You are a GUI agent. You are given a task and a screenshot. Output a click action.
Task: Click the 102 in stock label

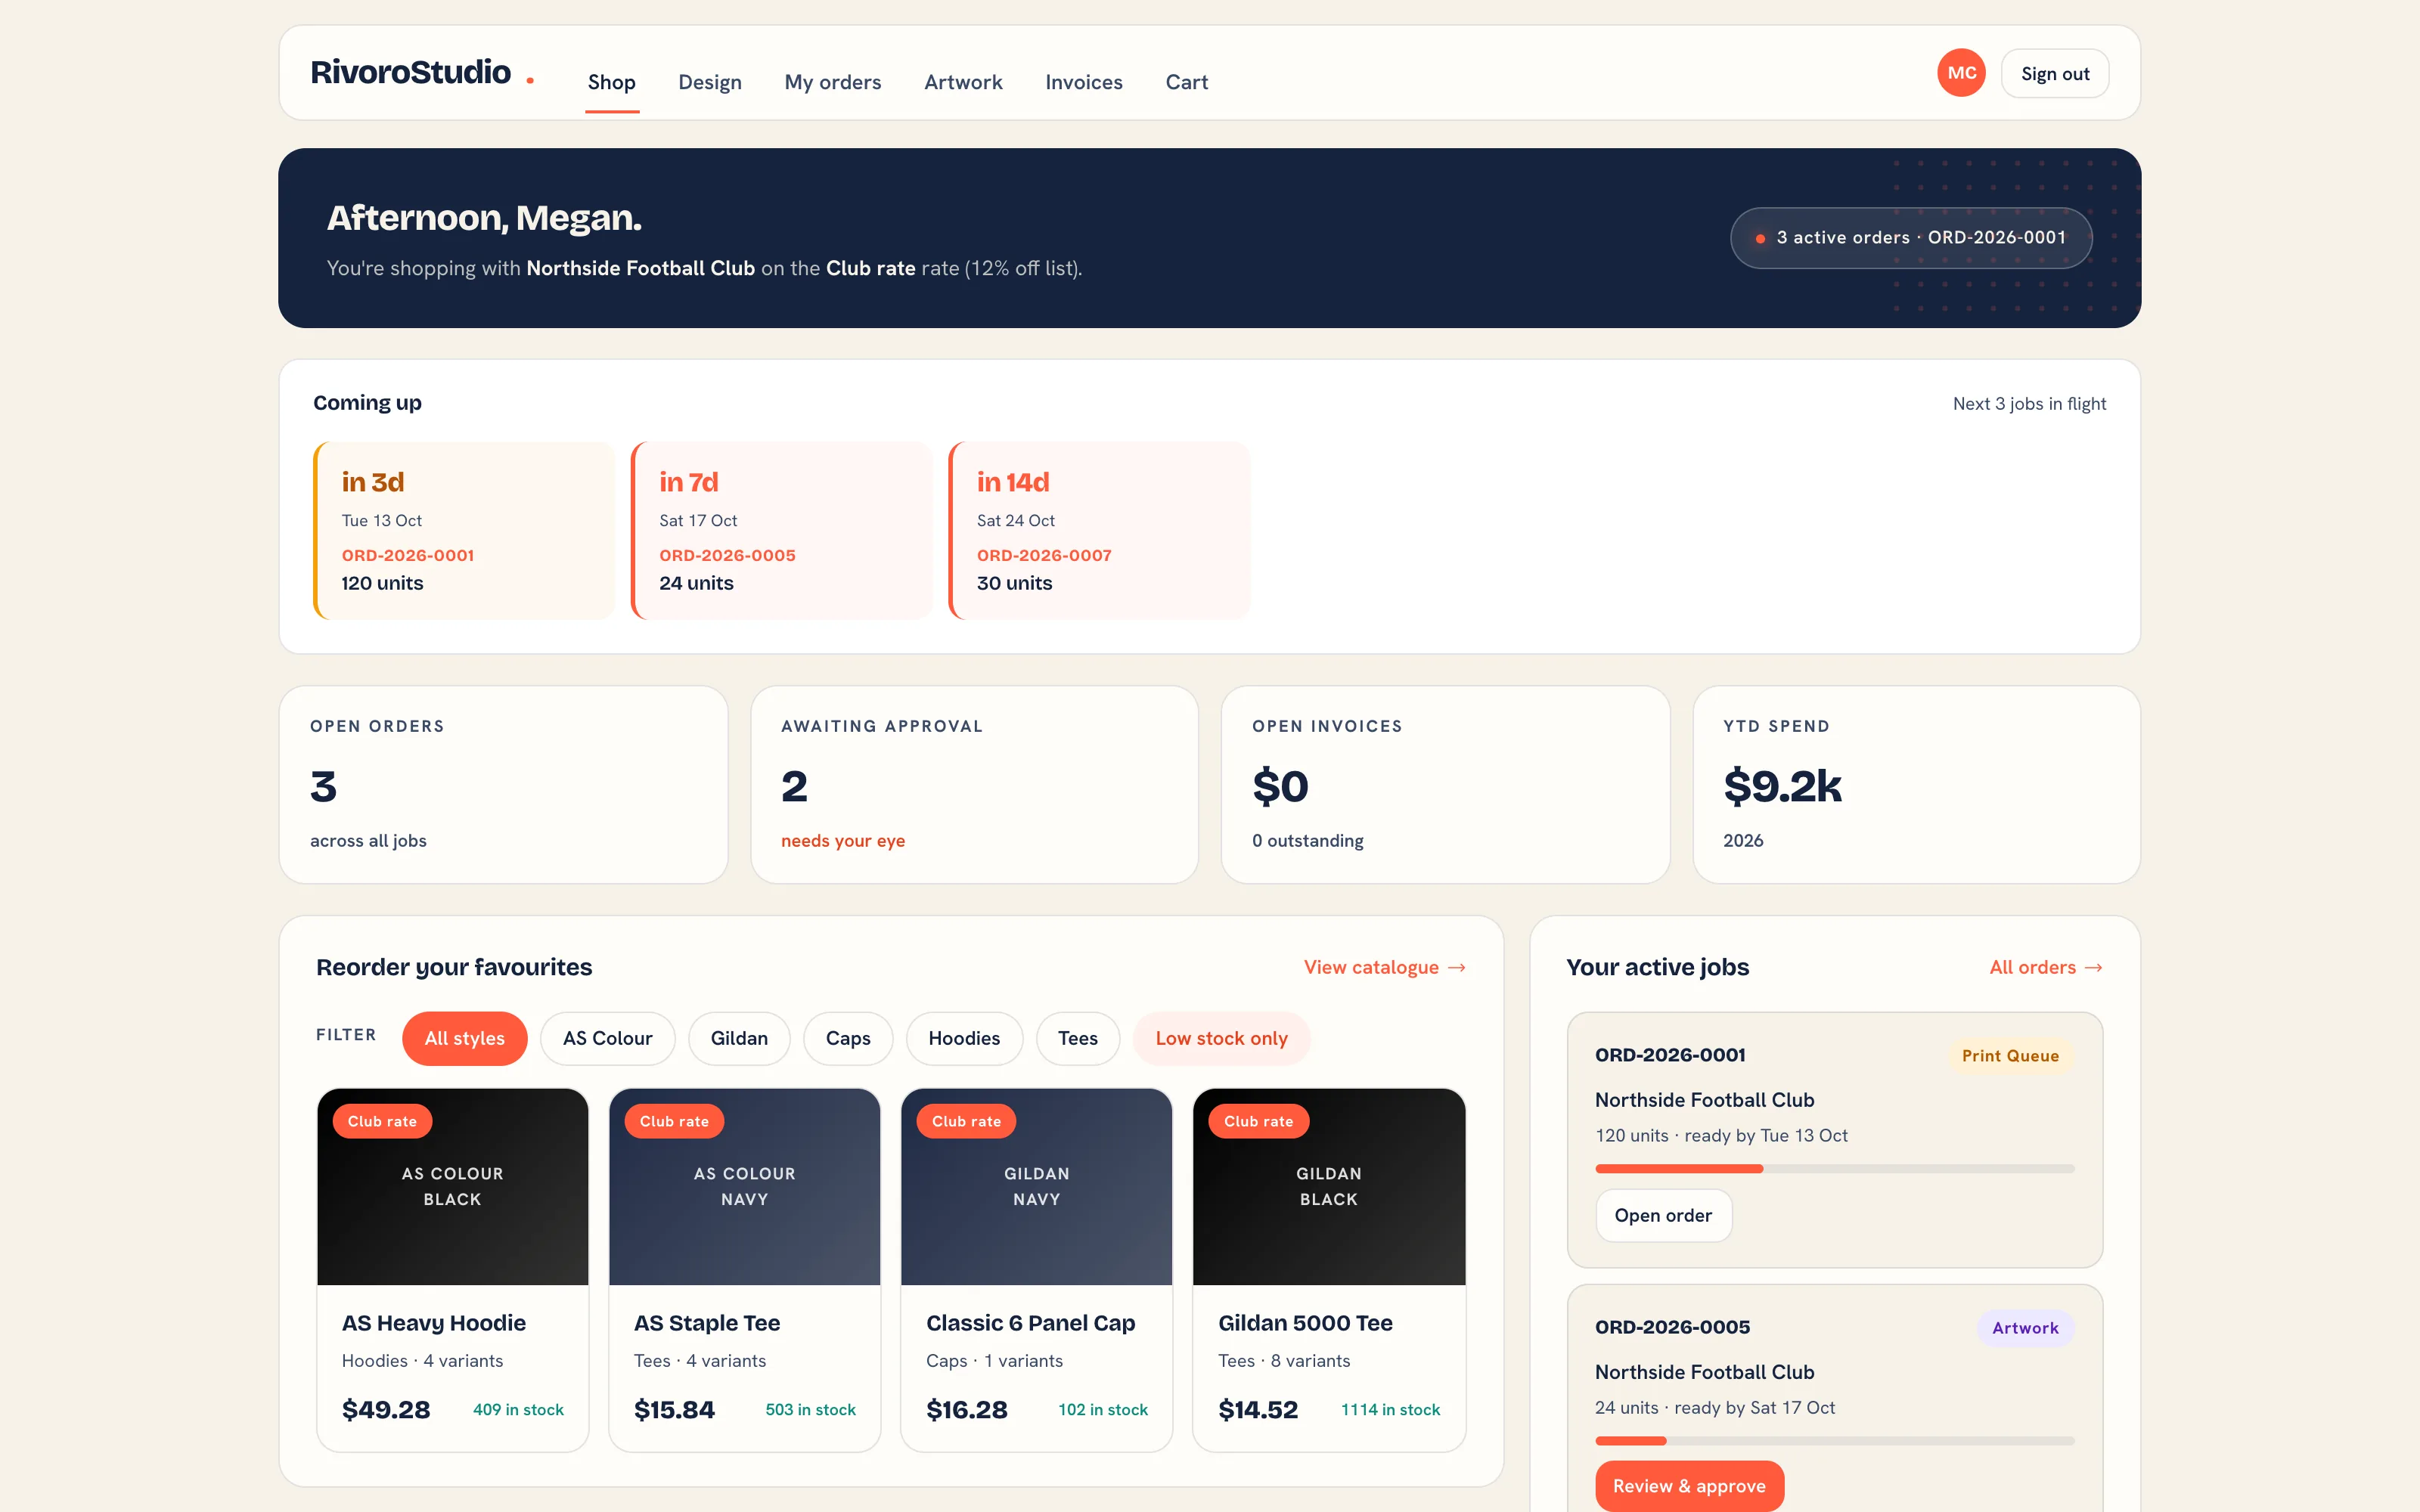1102,1409
